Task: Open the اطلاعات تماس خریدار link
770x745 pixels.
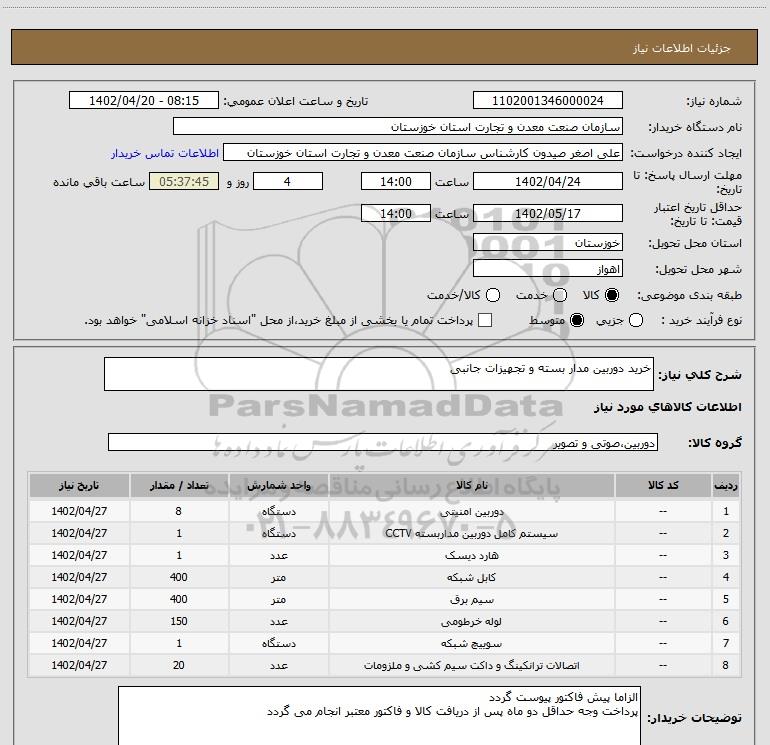Action: click(x=165, y=153)
